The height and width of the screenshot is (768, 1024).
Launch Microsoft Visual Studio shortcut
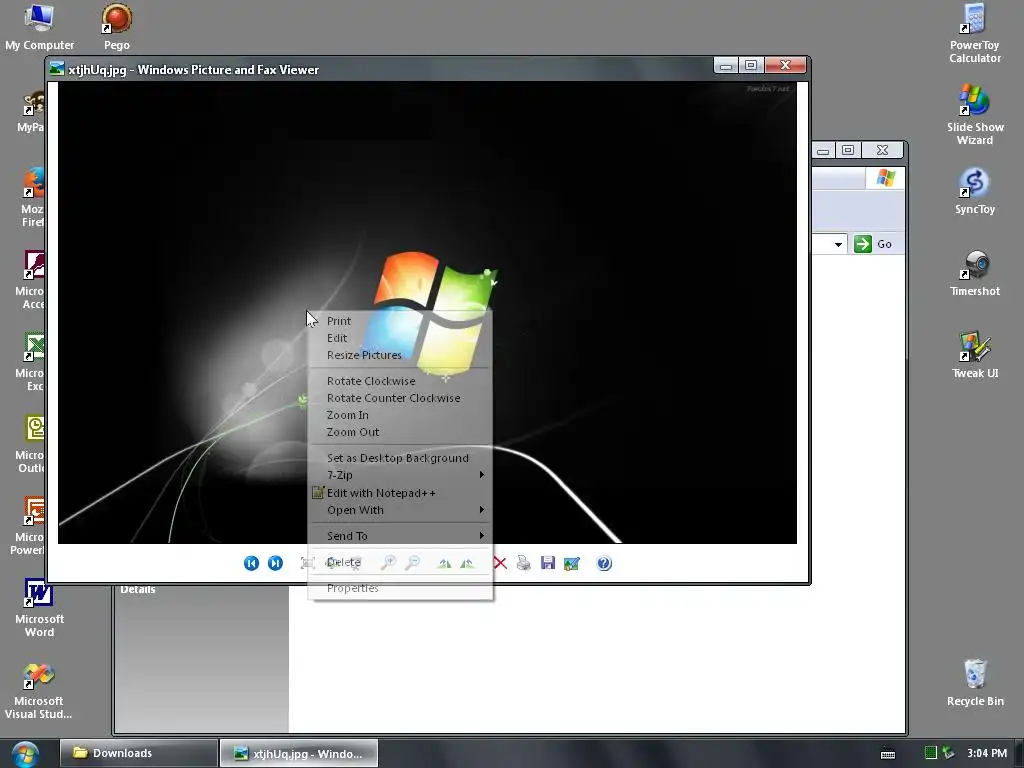point(39,691)
